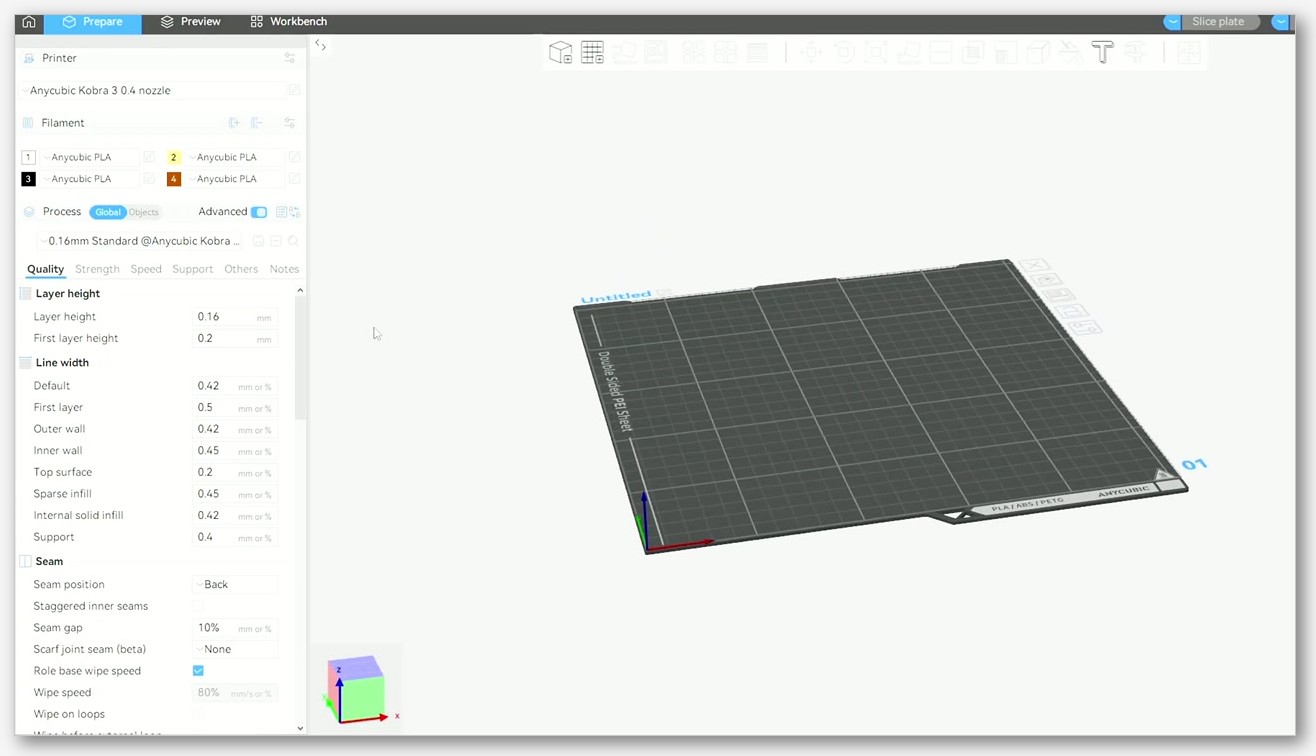
Task: Open filament 4 Anycubic PLA dropdown
Action: [237, 179]
